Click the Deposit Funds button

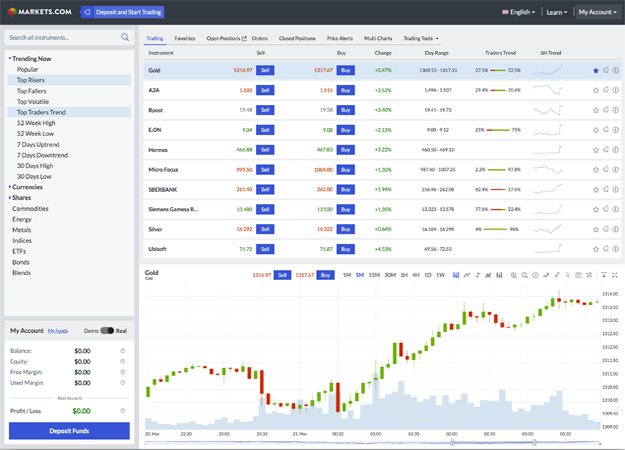69,431
